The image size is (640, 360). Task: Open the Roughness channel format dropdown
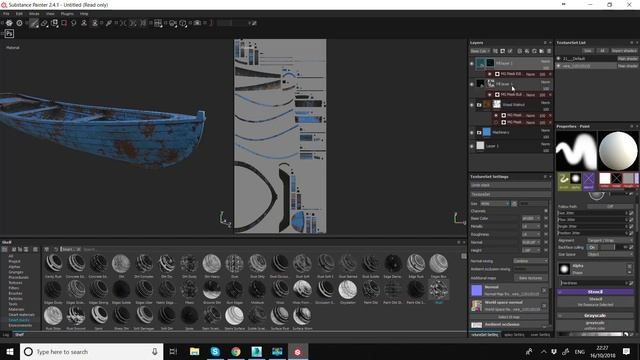[x=531, y=234]
